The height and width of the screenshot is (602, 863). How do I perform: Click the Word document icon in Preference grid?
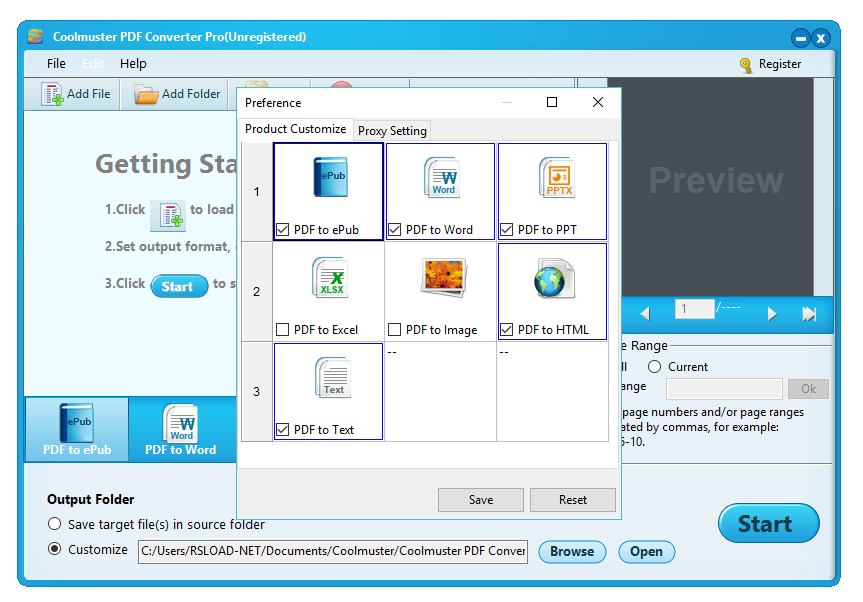click(442, 177)
